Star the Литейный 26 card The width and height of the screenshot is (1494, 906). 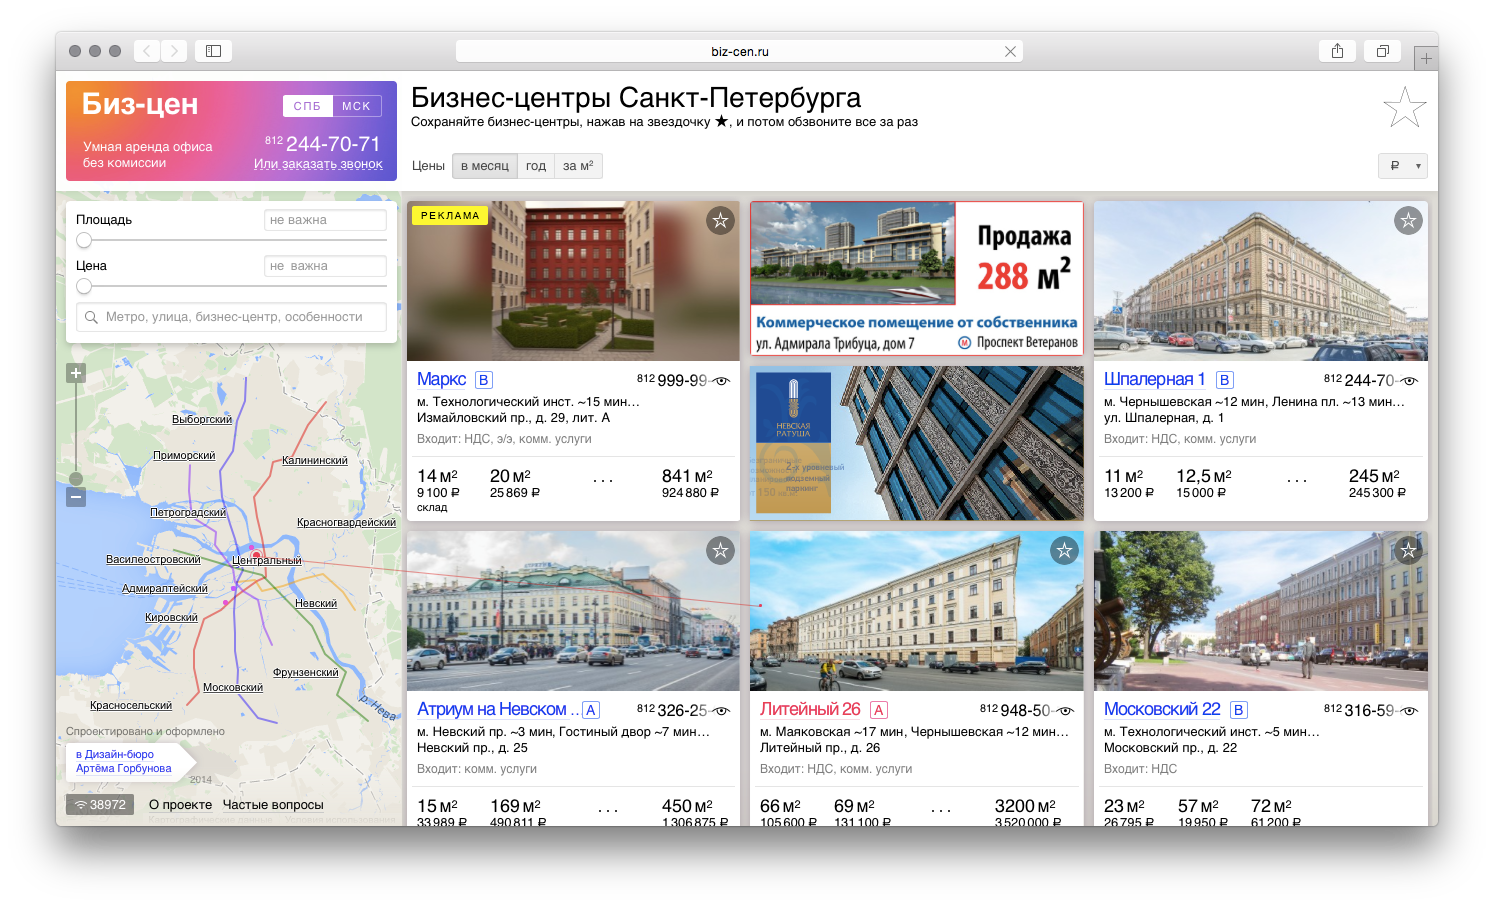coord(1064,550)
